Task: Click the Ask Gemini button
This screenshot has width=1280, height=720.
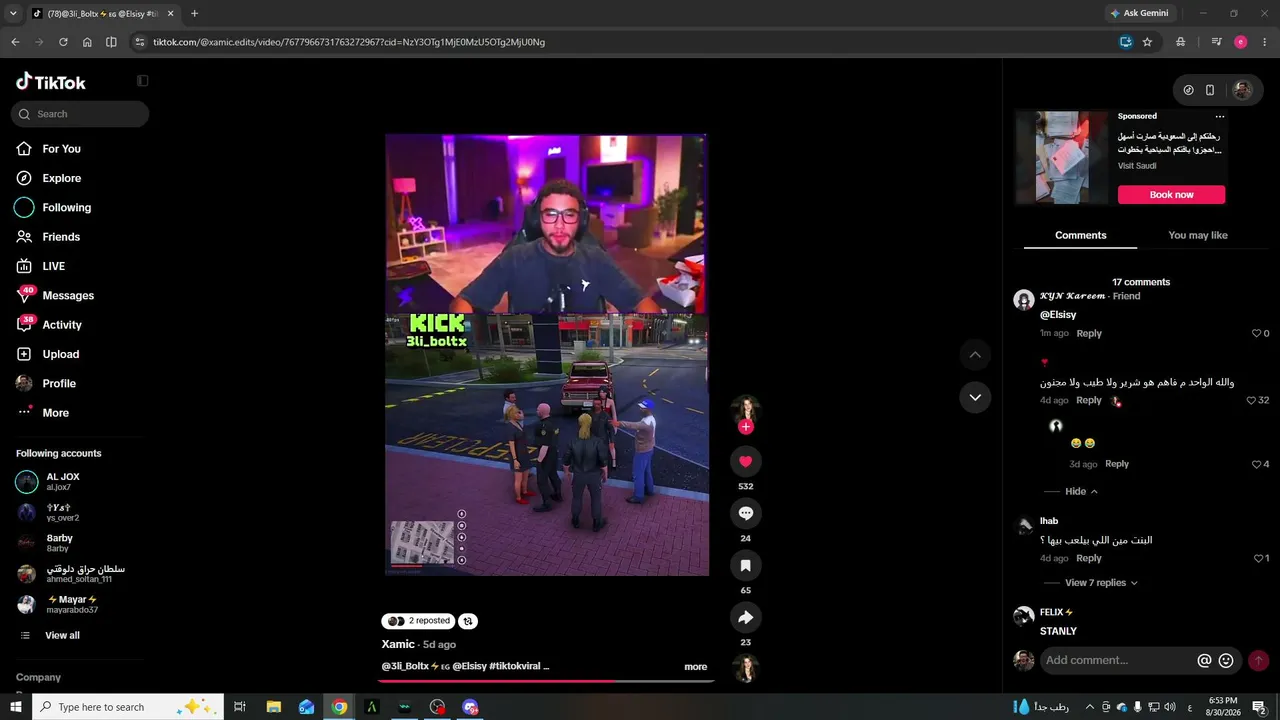Action: (x=1139, y=14)
